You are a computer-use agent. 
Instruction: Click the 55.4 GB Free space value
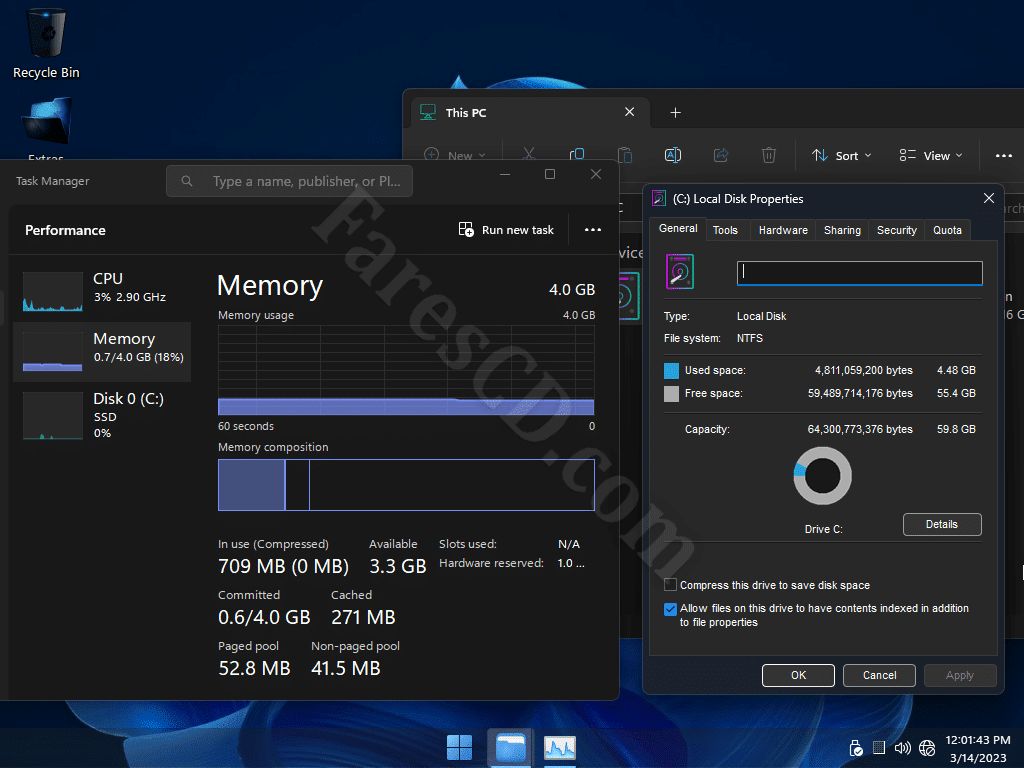click(x=956, y=393)
